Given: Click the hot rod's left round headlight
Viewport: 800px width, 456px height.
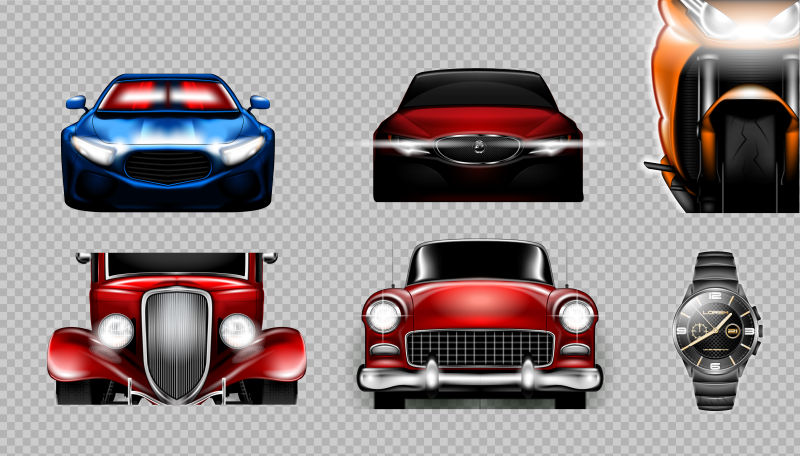Looking at the screenshot, I should pyautogui.click(x=115, y=330).
